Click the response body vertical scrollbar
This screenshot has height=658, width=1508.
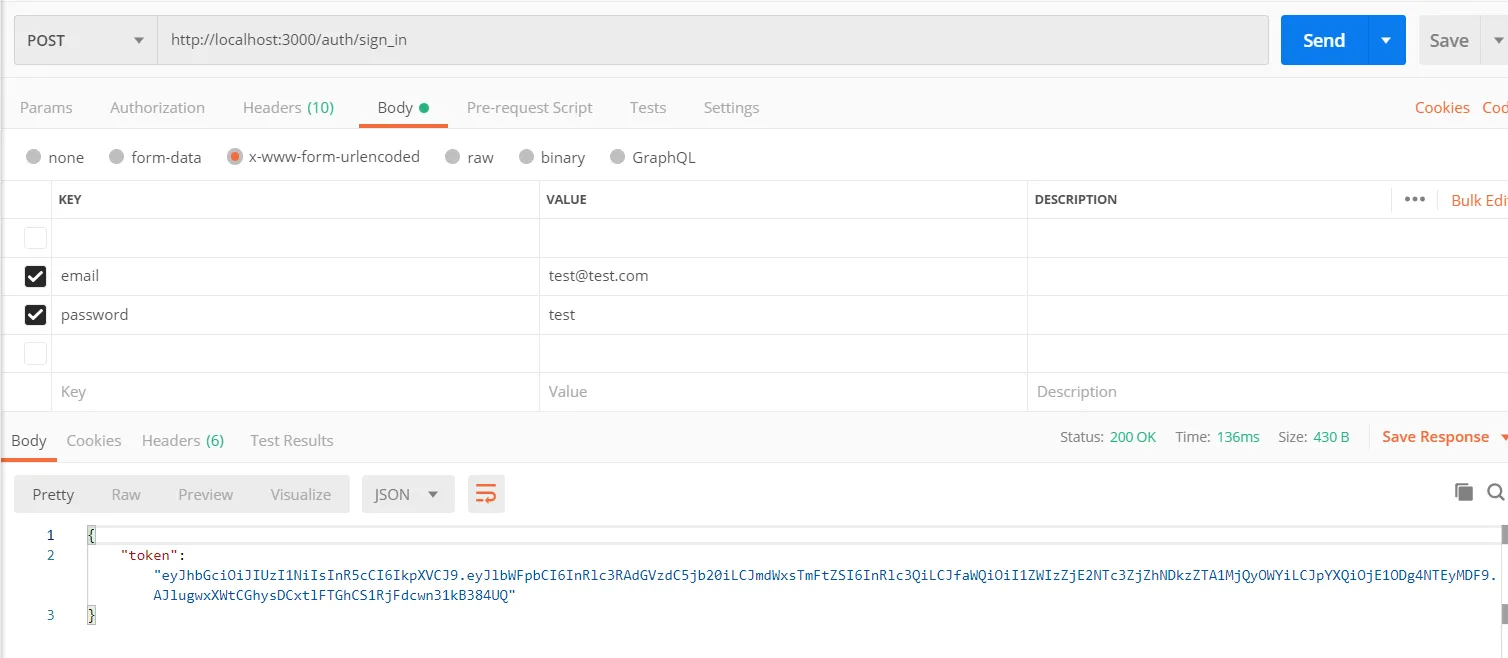[1503, 575]
